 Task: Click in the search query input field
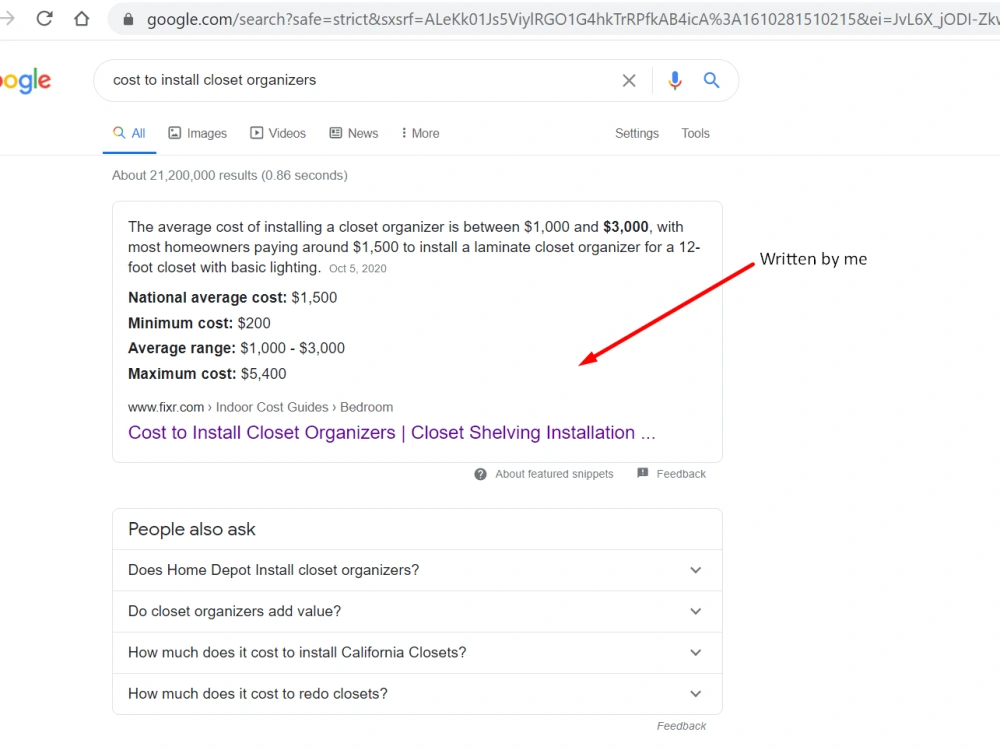coord(357,80)
